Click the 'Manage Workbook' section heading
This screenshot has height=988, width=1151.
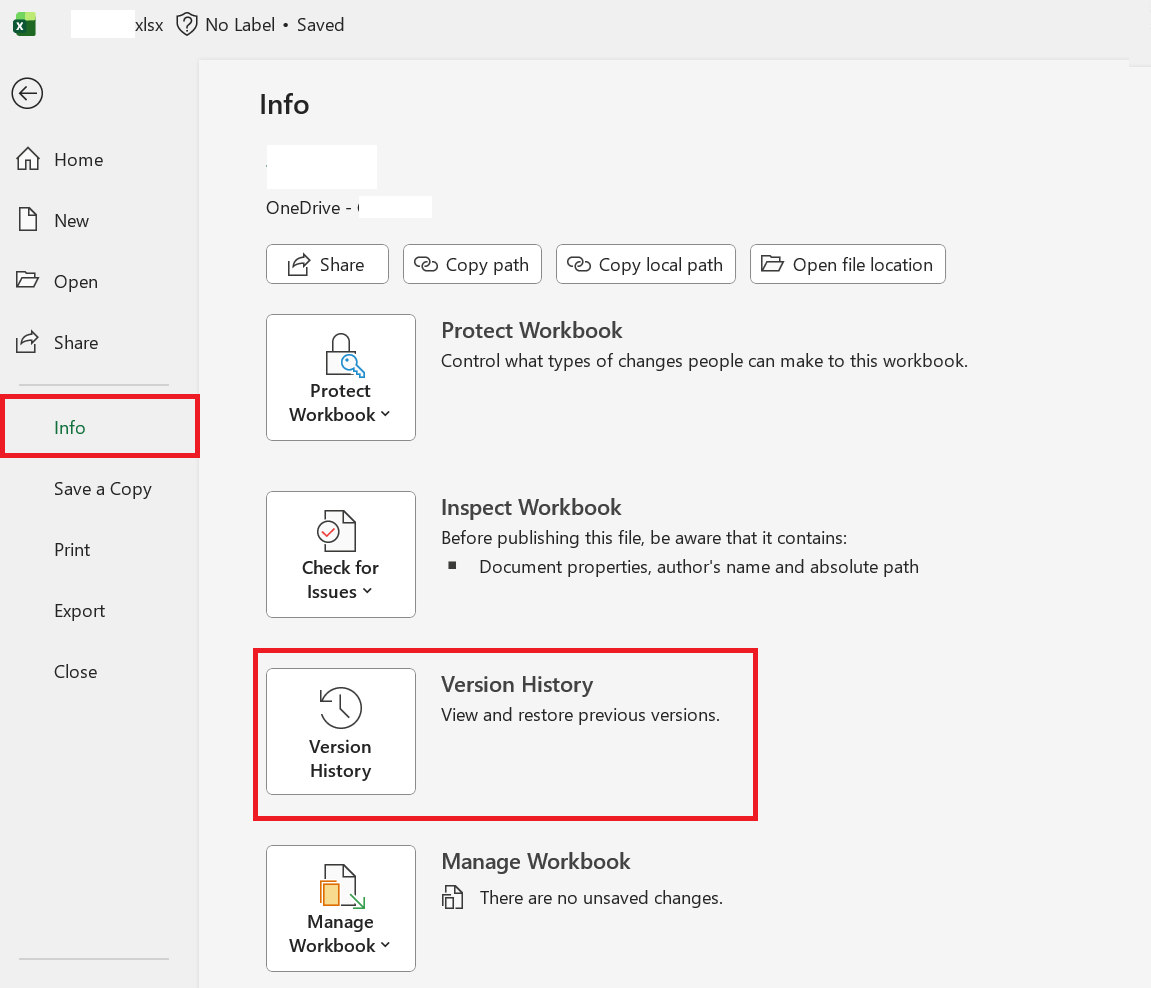pos(536,861)
